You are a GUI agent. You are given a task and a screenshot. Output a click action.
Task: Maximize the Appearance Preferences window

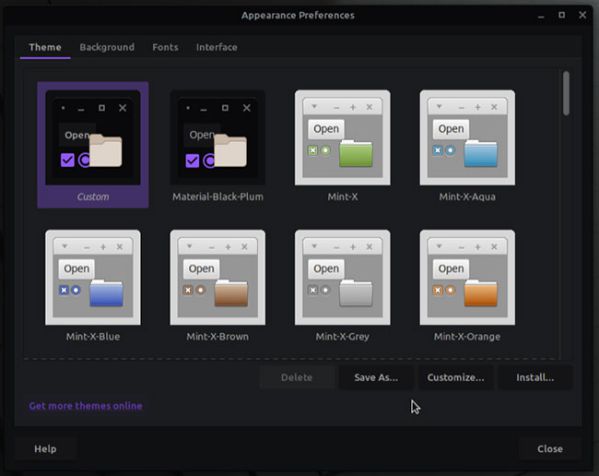pos(562,15)
